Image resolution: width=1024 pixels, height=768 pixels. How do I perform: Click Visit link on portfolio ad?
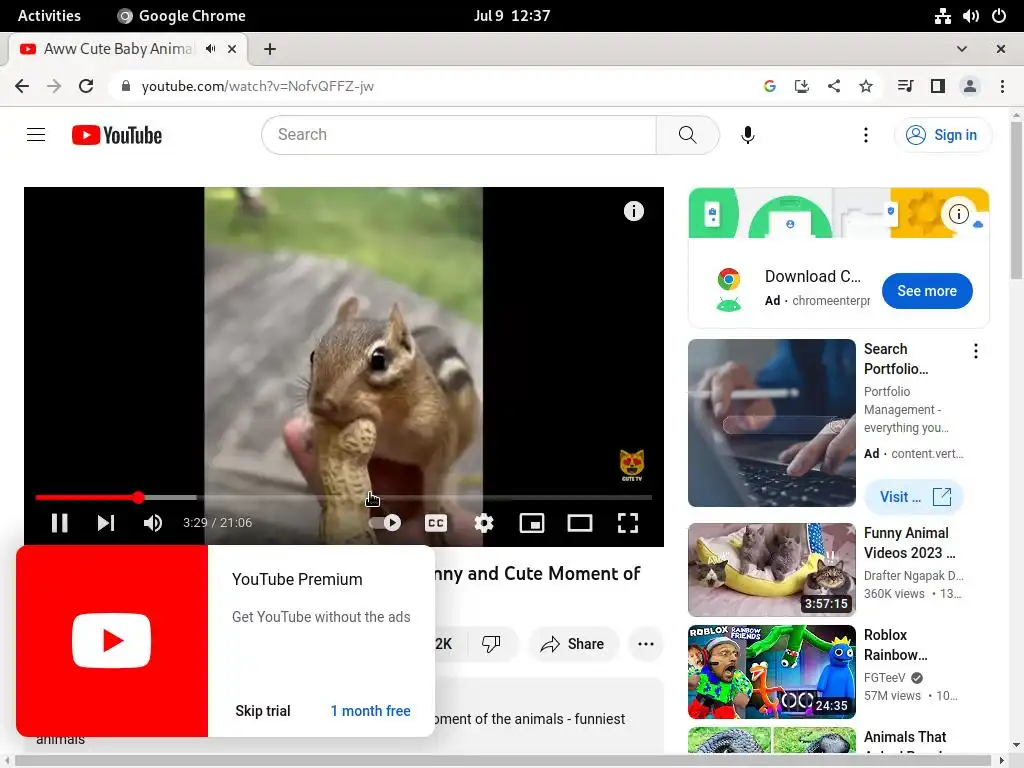click(914, 497)
